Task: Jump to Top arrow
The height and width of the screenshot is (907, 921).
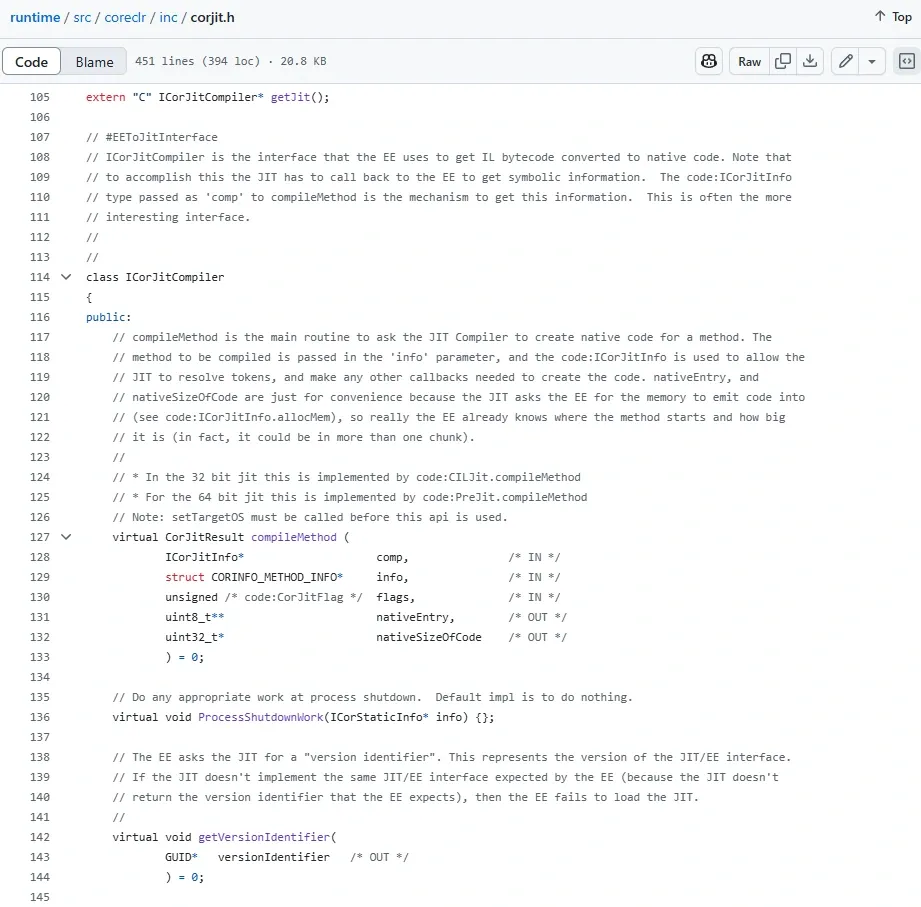Action: (893, 16)
